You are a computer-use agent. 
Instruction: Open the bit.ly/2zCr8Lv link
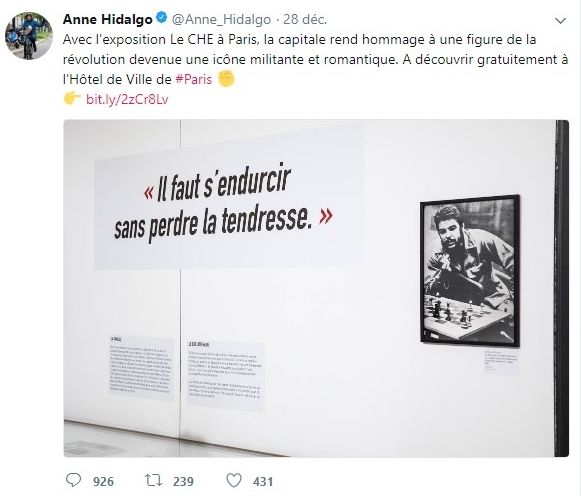[127, 99]
